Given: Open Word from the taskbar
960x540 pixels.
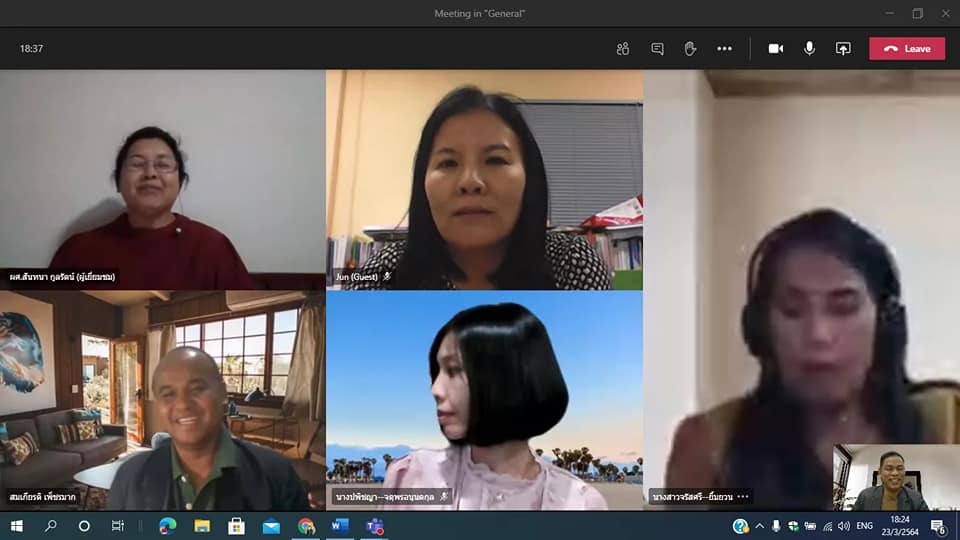Looking at the screenshot, I should point(340,526).
